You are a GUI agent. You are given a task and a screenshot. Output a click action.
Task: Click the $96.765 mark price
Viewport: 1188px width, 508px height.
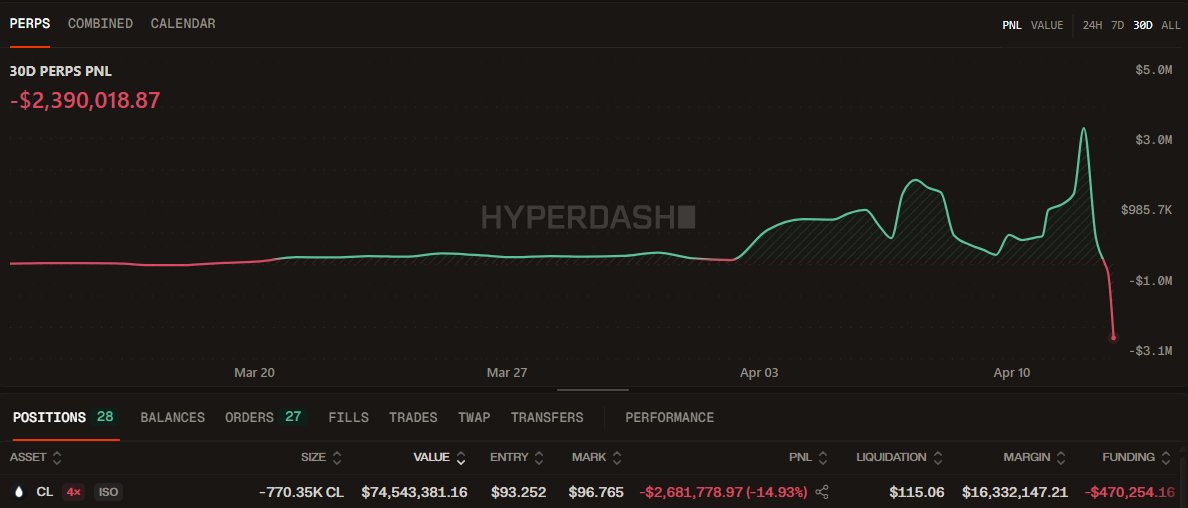(x=598, y=492)
